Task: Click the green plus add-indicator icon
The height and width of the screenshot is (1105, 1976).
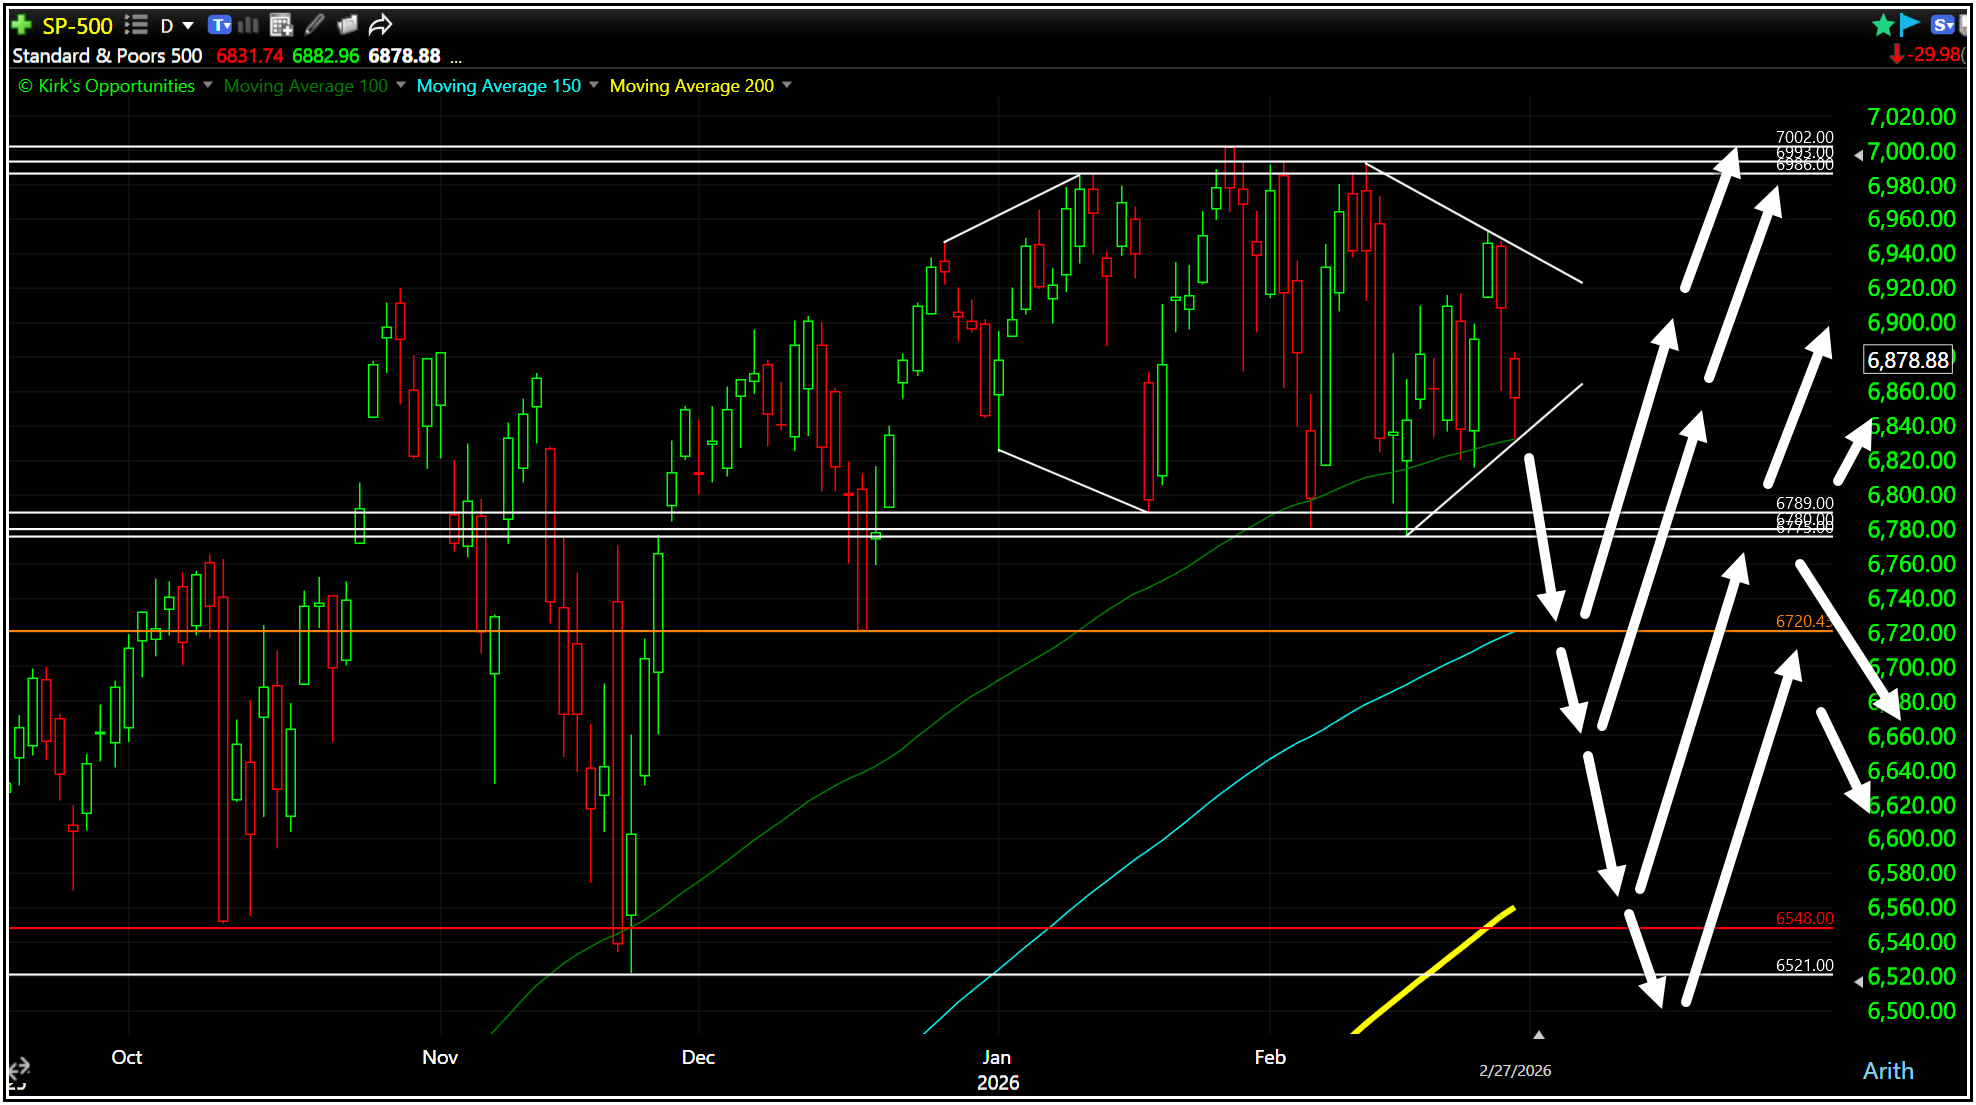Action: 21,25
